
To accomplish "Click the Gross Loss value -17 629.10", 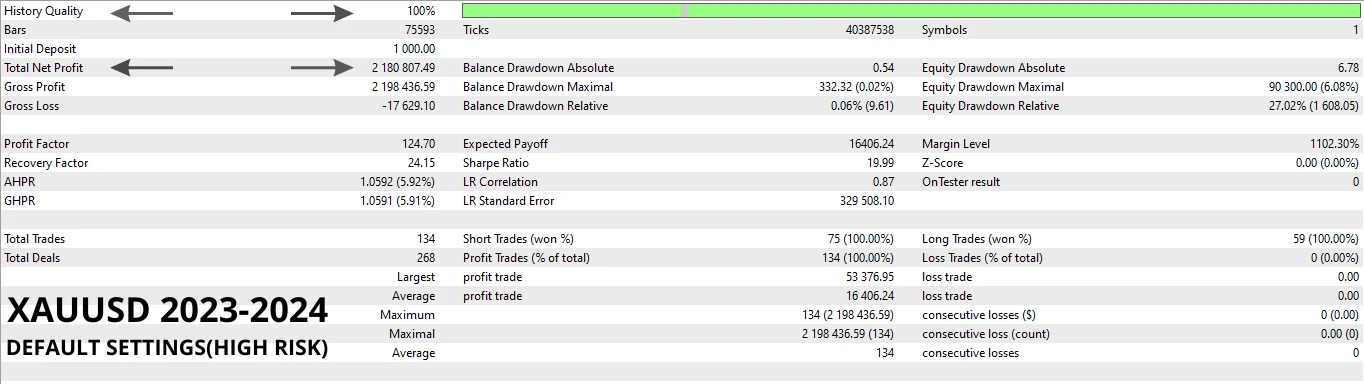I will pyautogui.click(x=409, y=106).
